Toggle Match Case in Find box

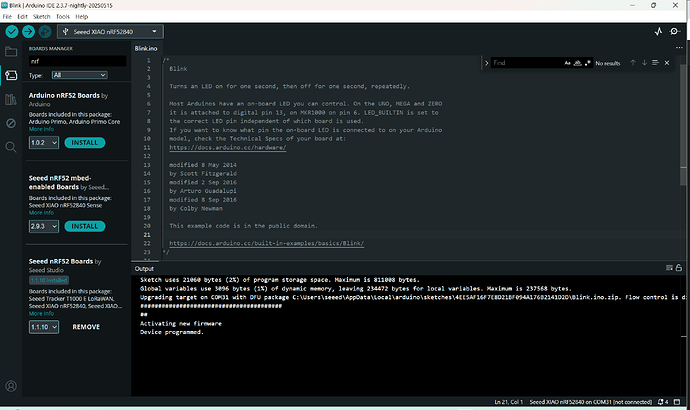(568, 63)
